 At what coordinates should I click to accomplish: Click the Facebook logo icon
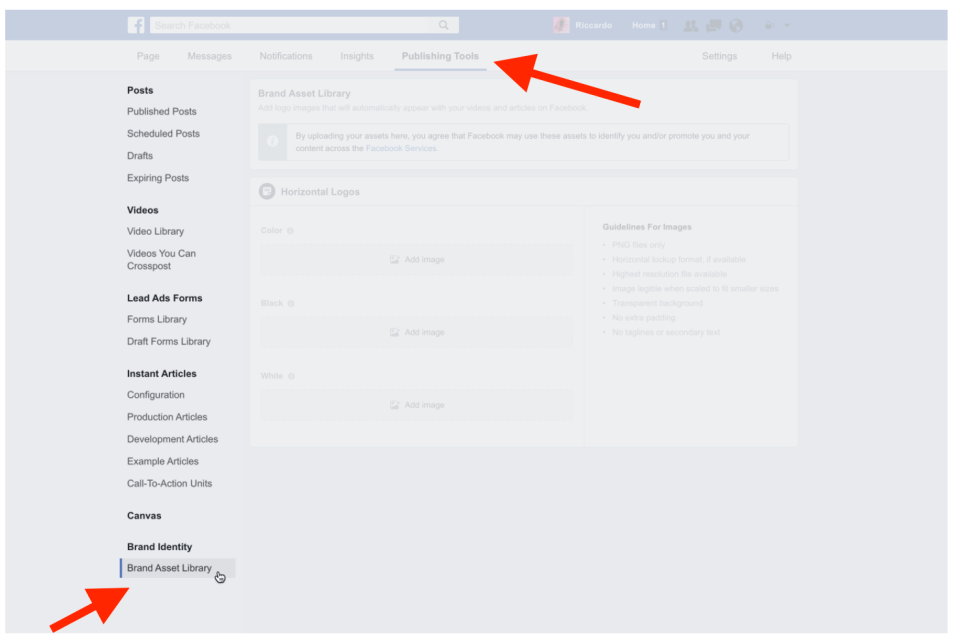(x=136, y=25)
